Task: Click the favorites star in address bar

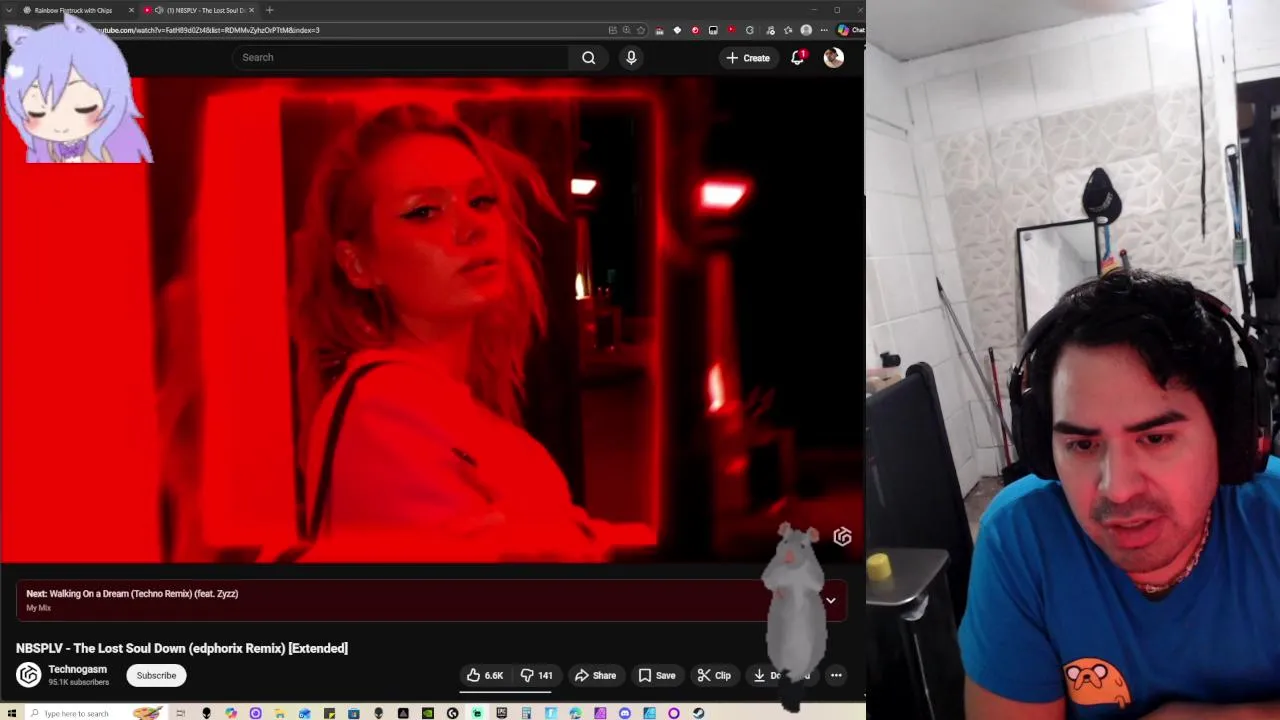Action: (641, 30)
